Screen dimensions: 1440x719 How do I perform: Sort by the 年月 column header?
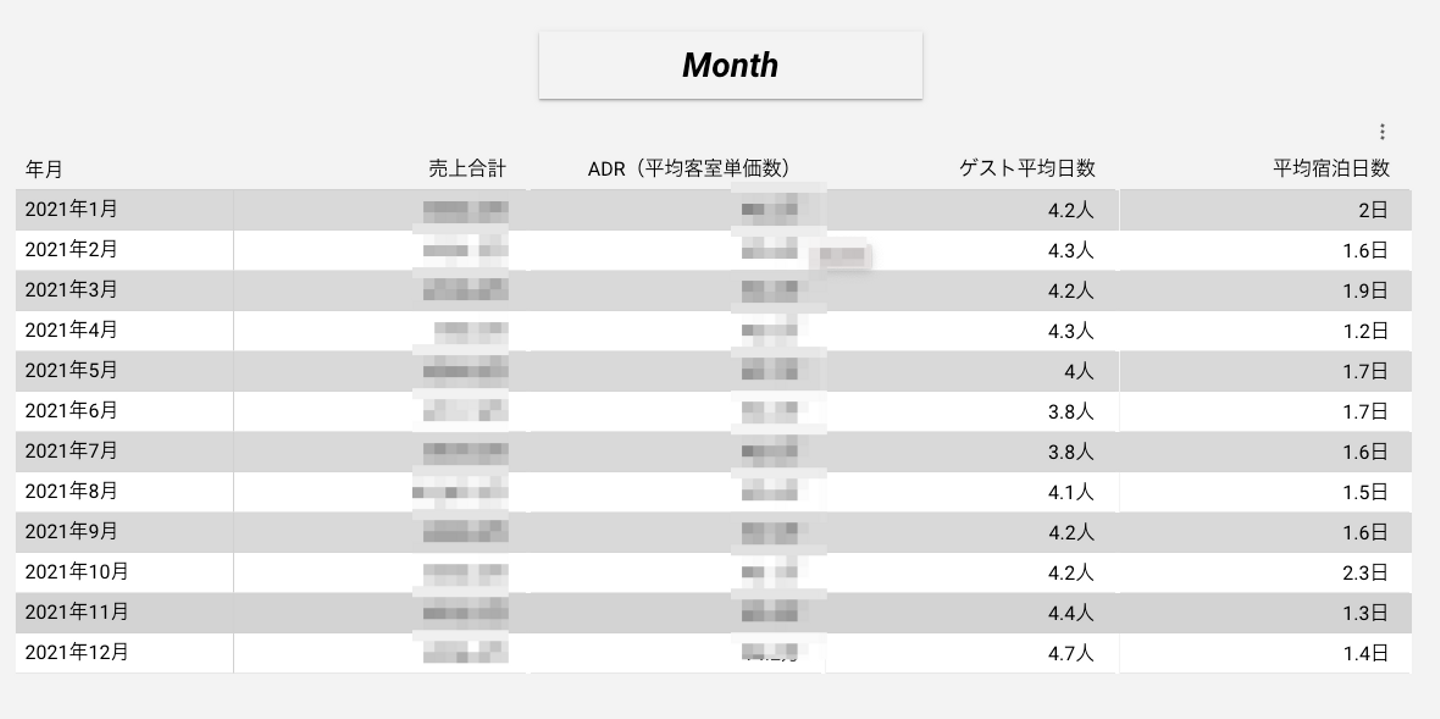(44, 169)
